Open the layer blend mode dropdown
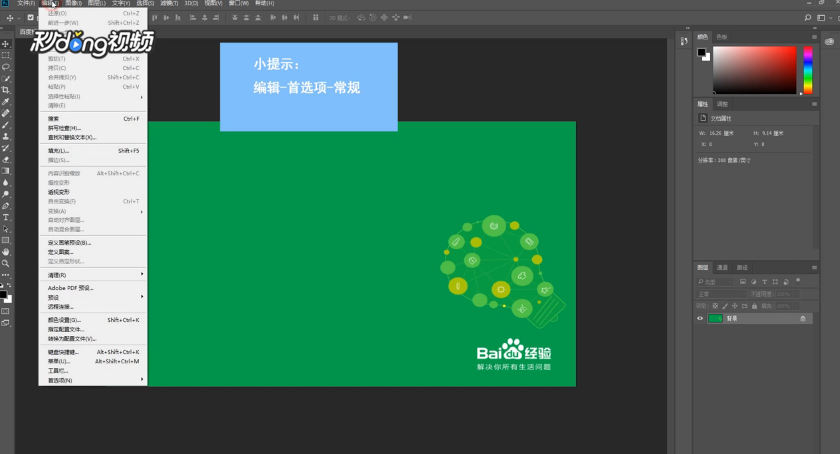 721,294
